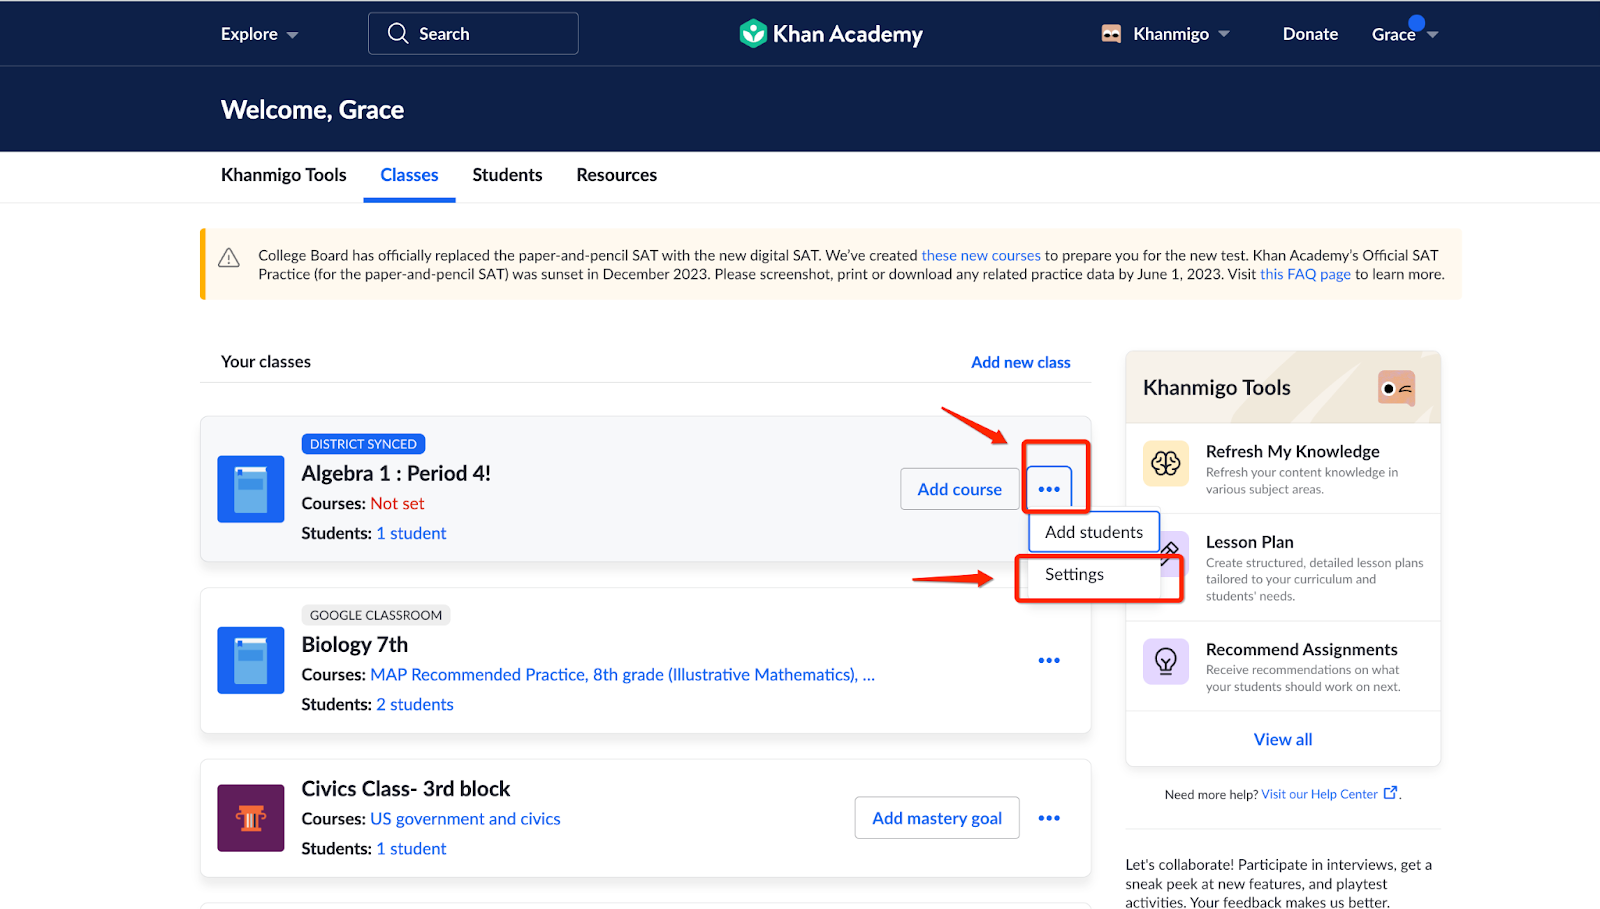This screenshot has width=1600, height=909.
Task: Click the blue notification dot by Grace
Action: [x=1416, y=23]
